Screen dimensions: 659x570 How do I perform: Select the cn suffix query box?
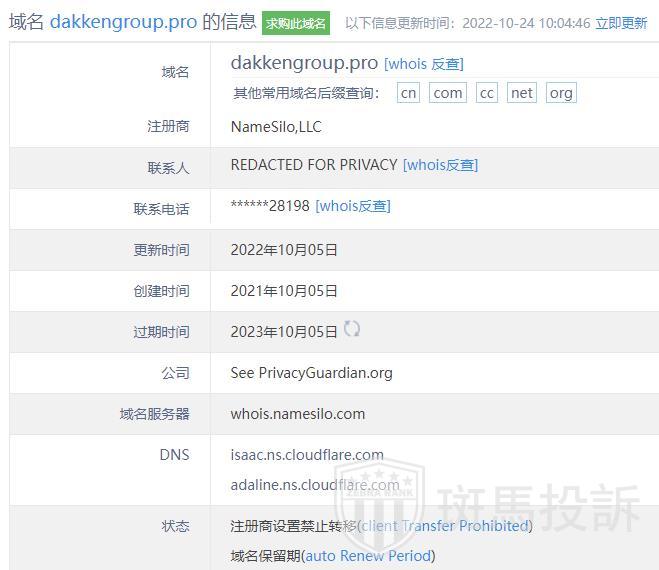click(x=408, y=93)
